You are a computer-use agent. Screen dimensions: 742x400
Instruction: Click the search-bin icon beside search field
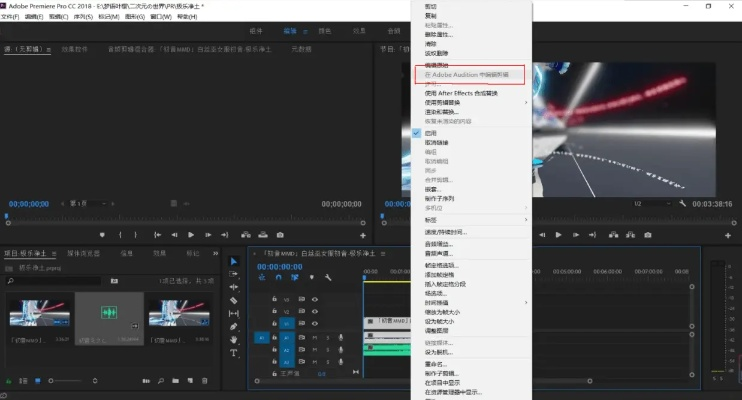114,281
